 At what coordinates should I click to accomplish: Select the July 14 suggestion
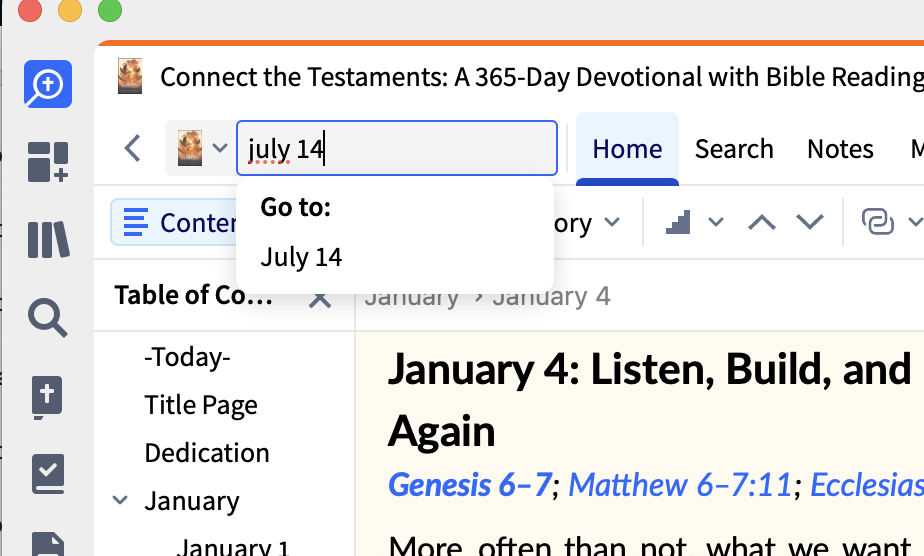[x=301, y=257]
